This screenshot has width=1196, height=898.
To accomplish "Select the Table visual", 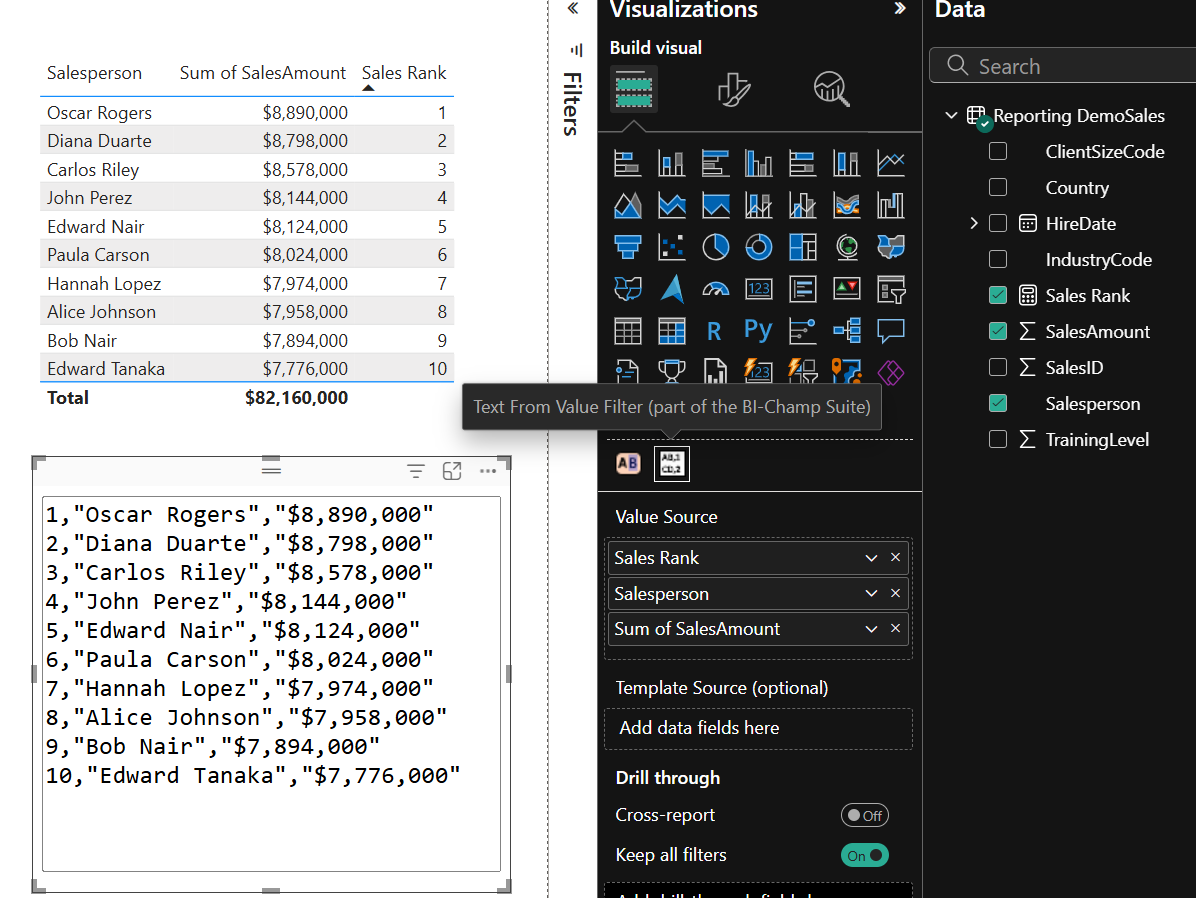I will pyautogui.click(x=628, y=331).
